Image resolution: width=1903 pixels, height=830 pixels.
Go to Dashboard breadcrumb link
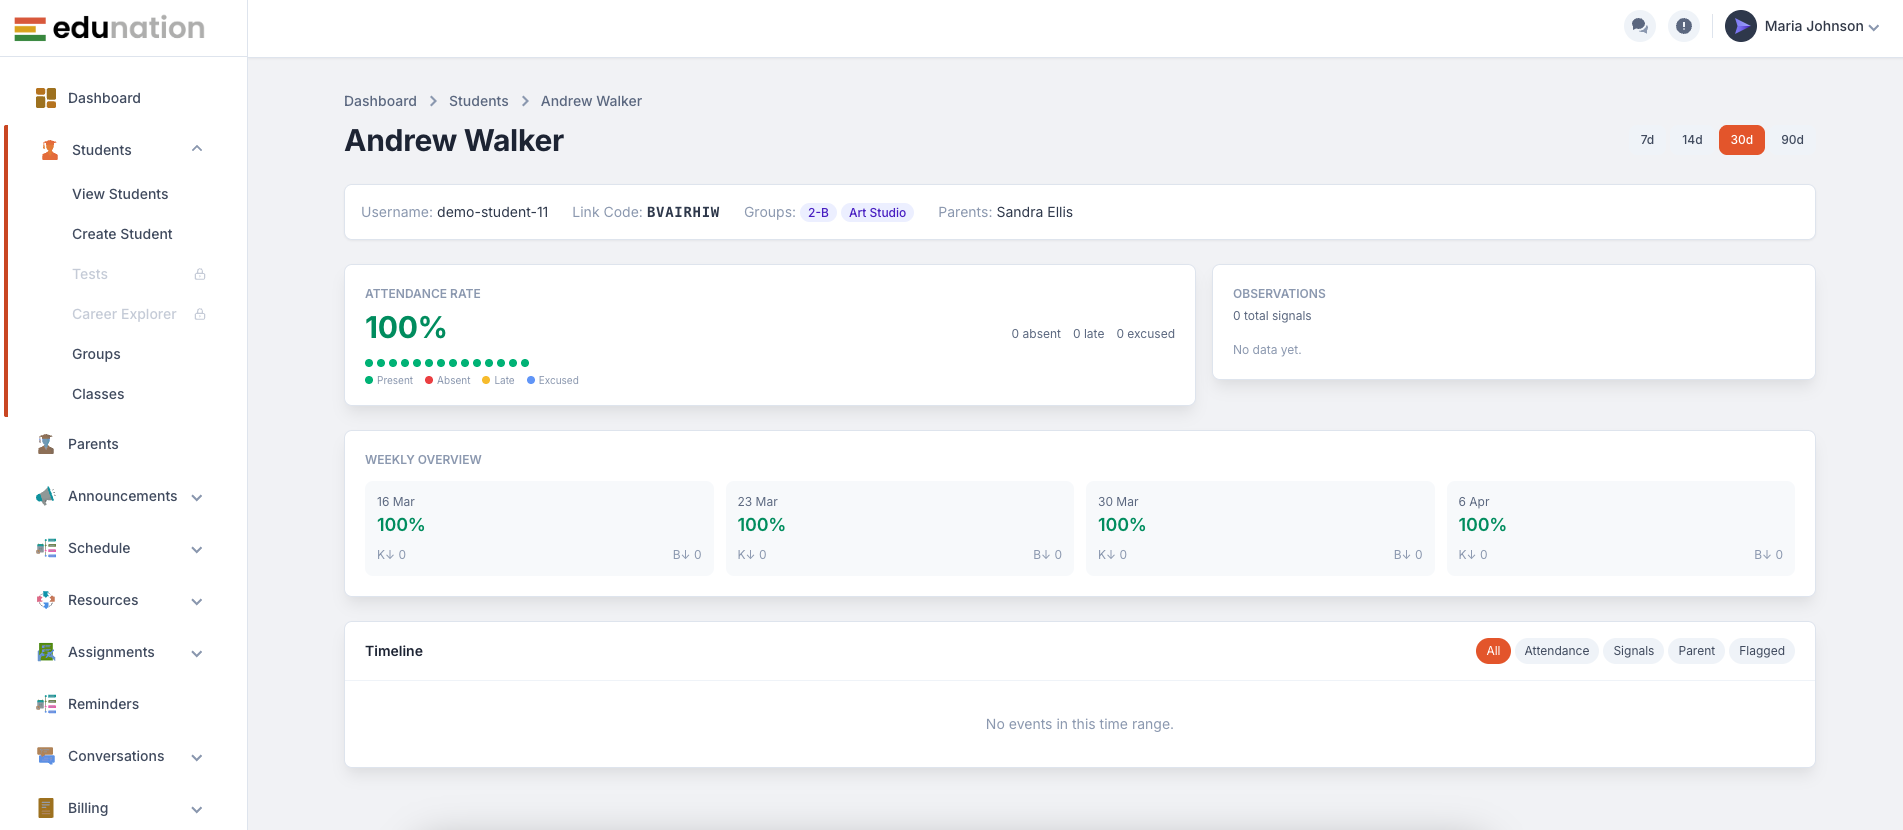(x=380, y=101)
